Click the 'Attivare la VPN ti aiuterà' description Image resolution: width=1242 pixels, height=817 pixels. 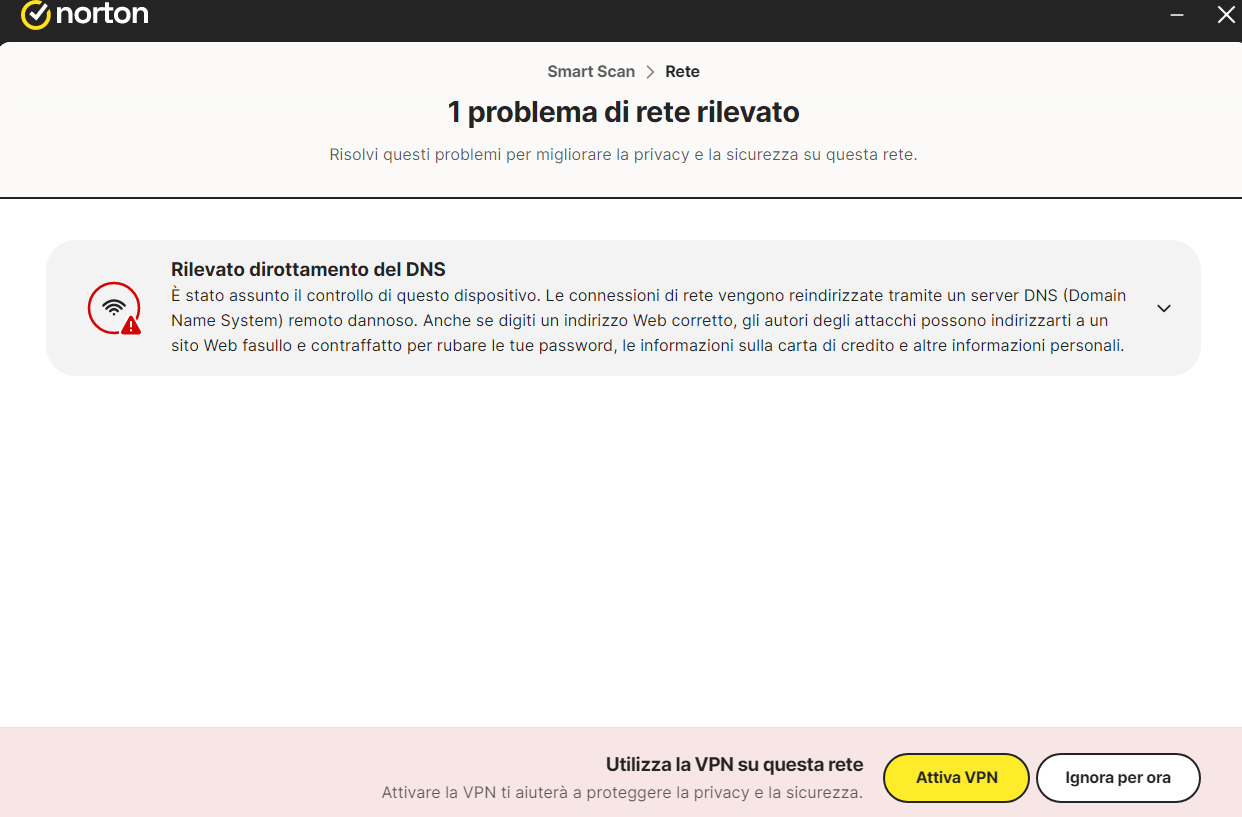(x=622, y=793)
